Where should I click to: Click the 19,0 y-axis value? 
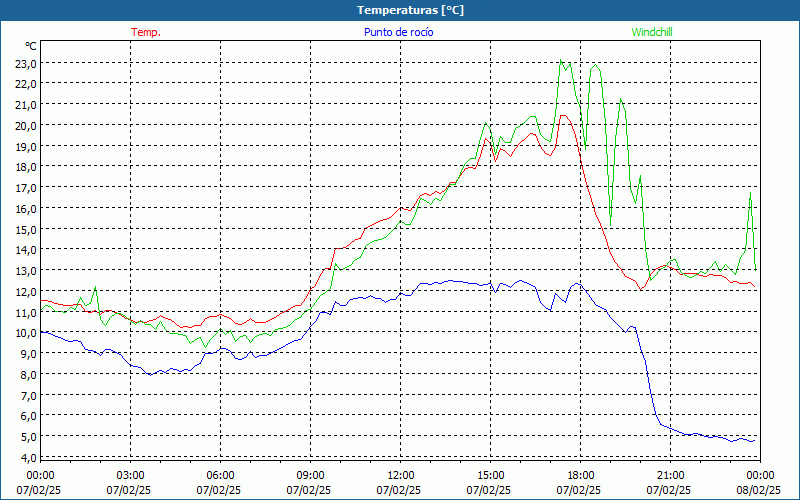(26, 147)
